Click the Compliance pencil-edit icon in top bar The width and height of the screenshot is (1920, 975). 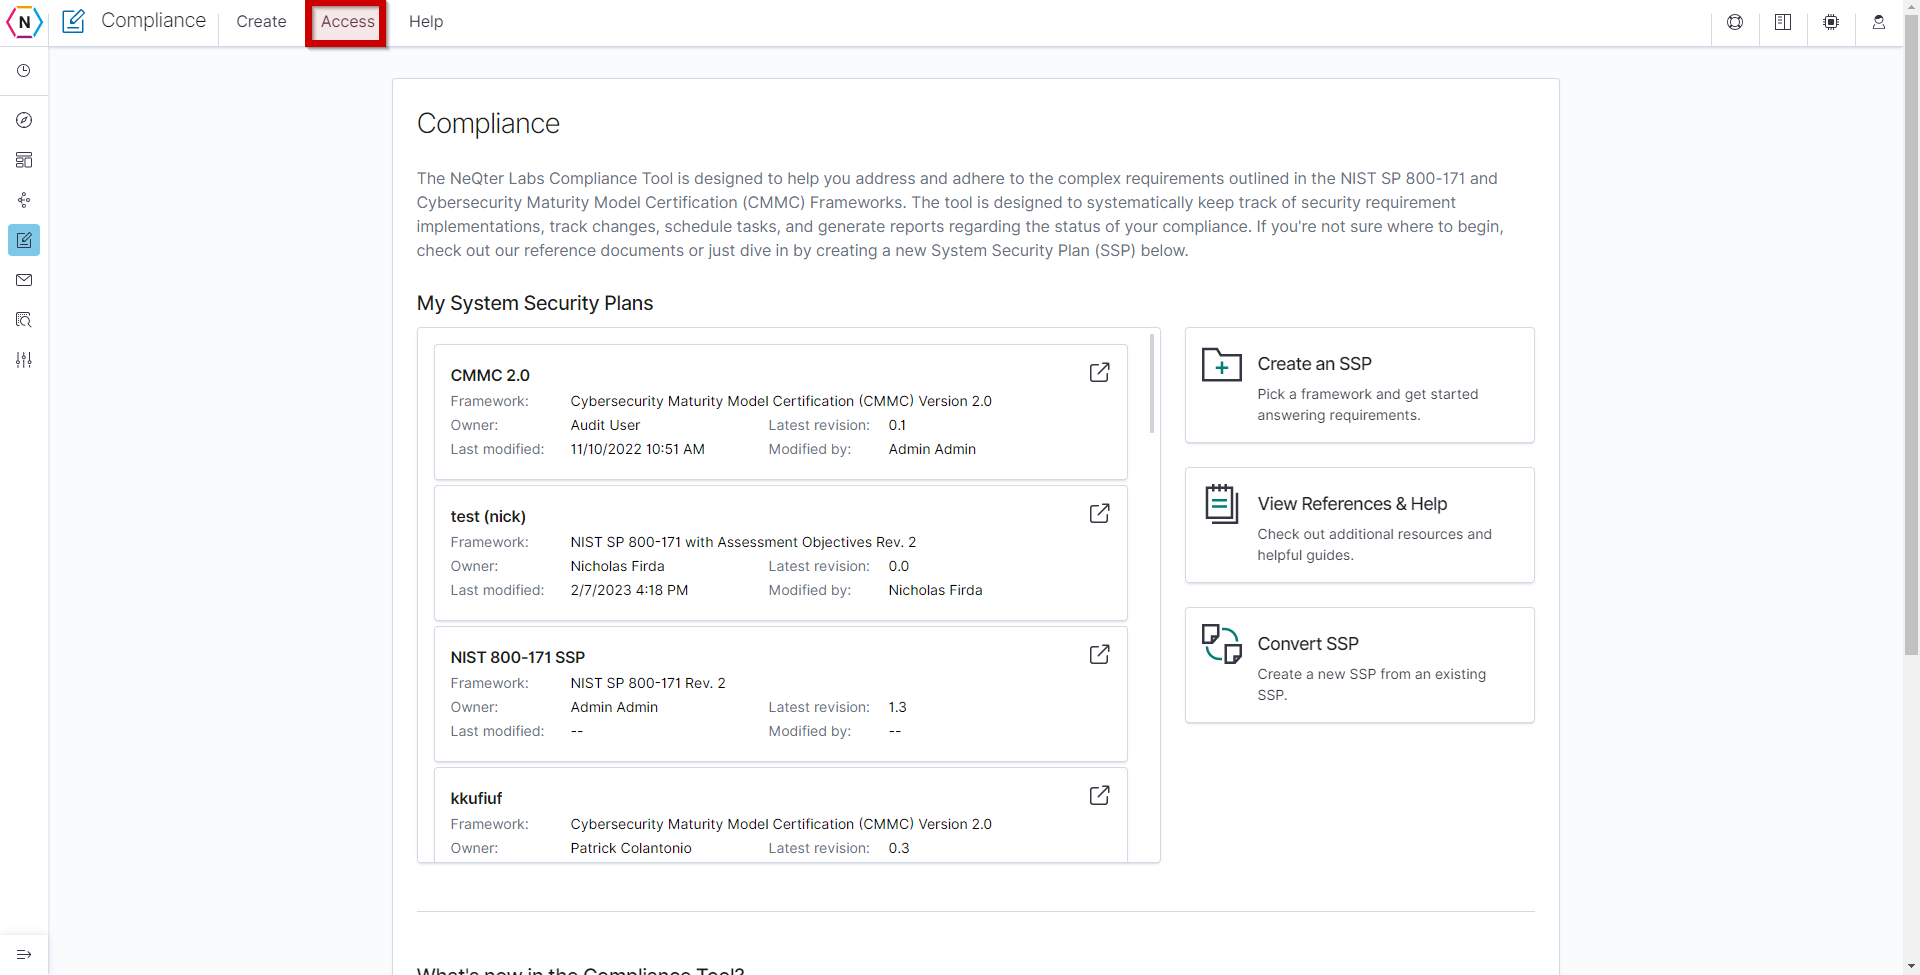(74, 21)
